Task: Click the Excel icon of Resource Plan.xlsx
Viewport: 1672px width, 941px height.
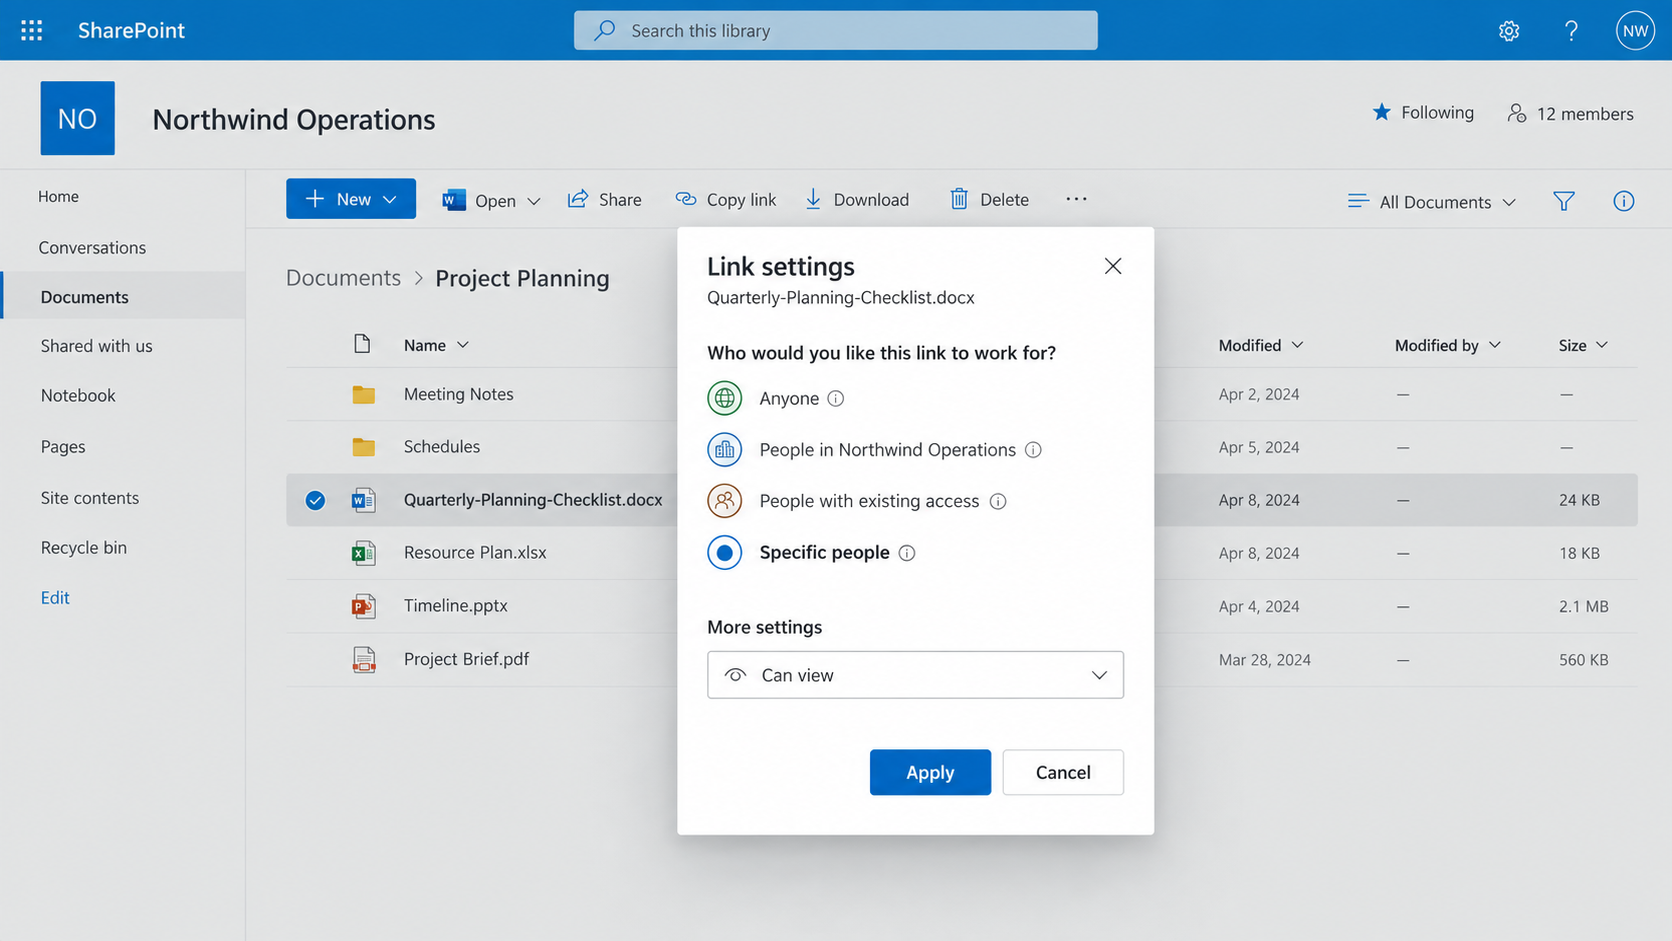Action: pyautogui.click(x=363, y=553)
